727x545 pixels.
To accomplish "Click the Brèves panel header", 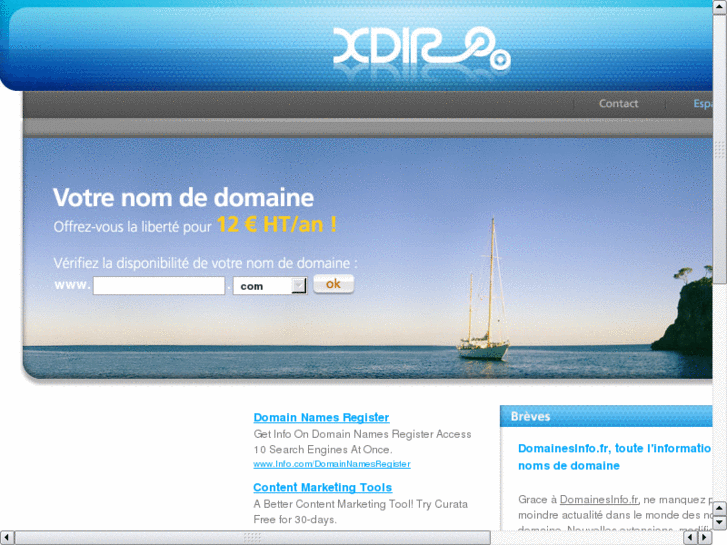I will [606, 416].
